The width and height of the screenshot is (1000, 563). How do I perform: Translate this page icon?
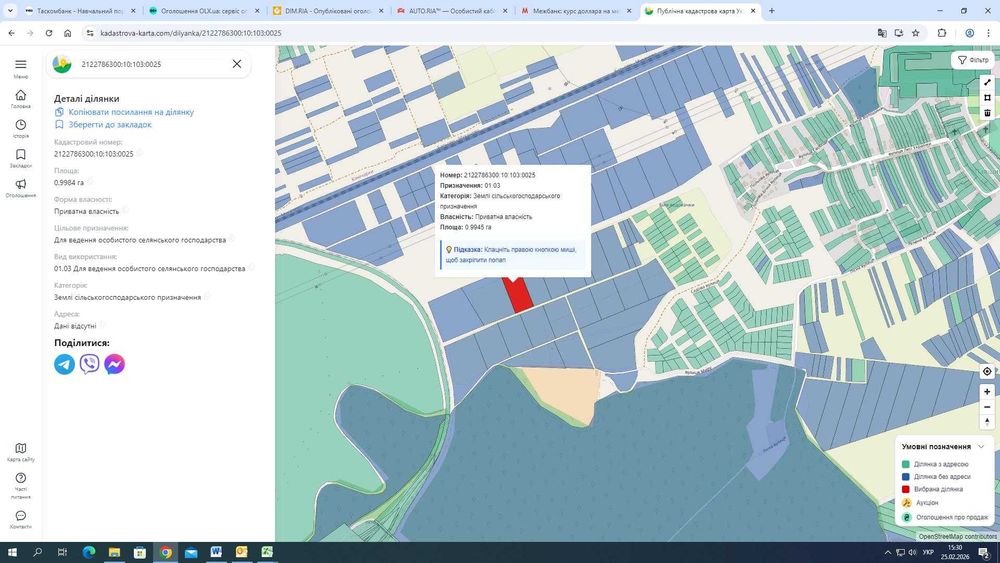(882, 33)
